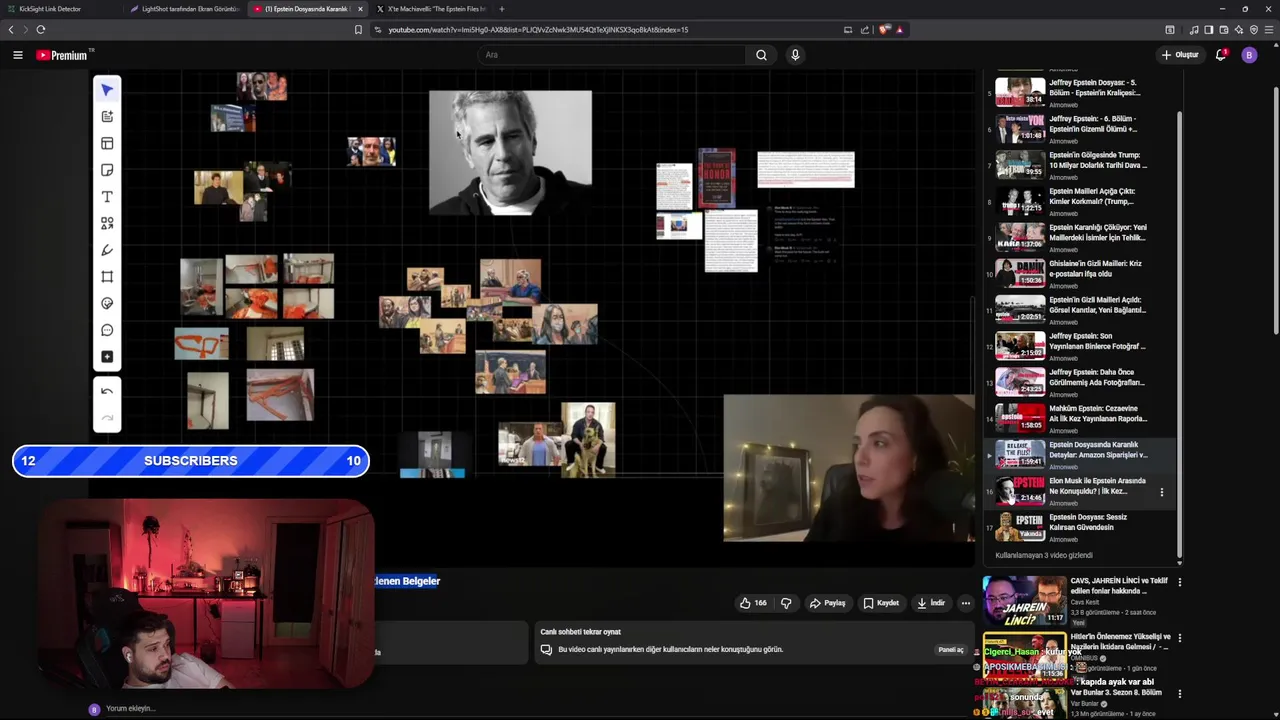The image size is (1280, 720).
Task: Click the Kaydet save button
Action: pos(881,603)
